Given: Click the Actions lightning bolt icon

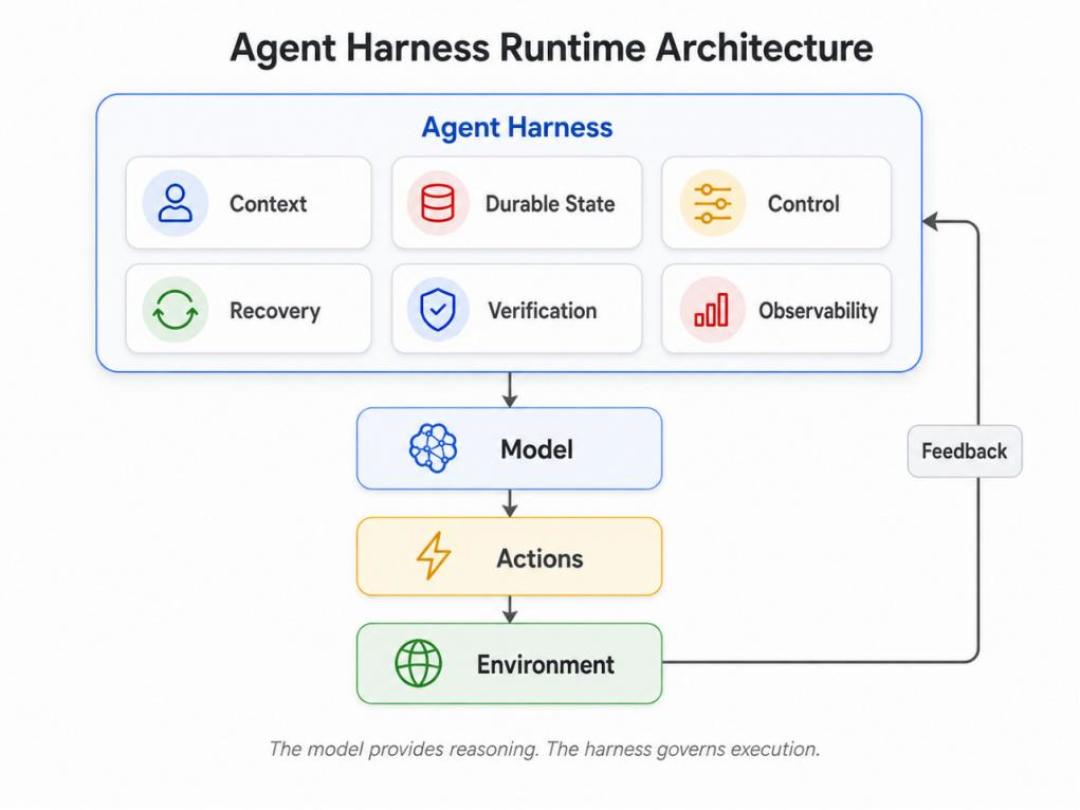Looking at the screenshot, I should pyautogui.click(x=433, y=556).
